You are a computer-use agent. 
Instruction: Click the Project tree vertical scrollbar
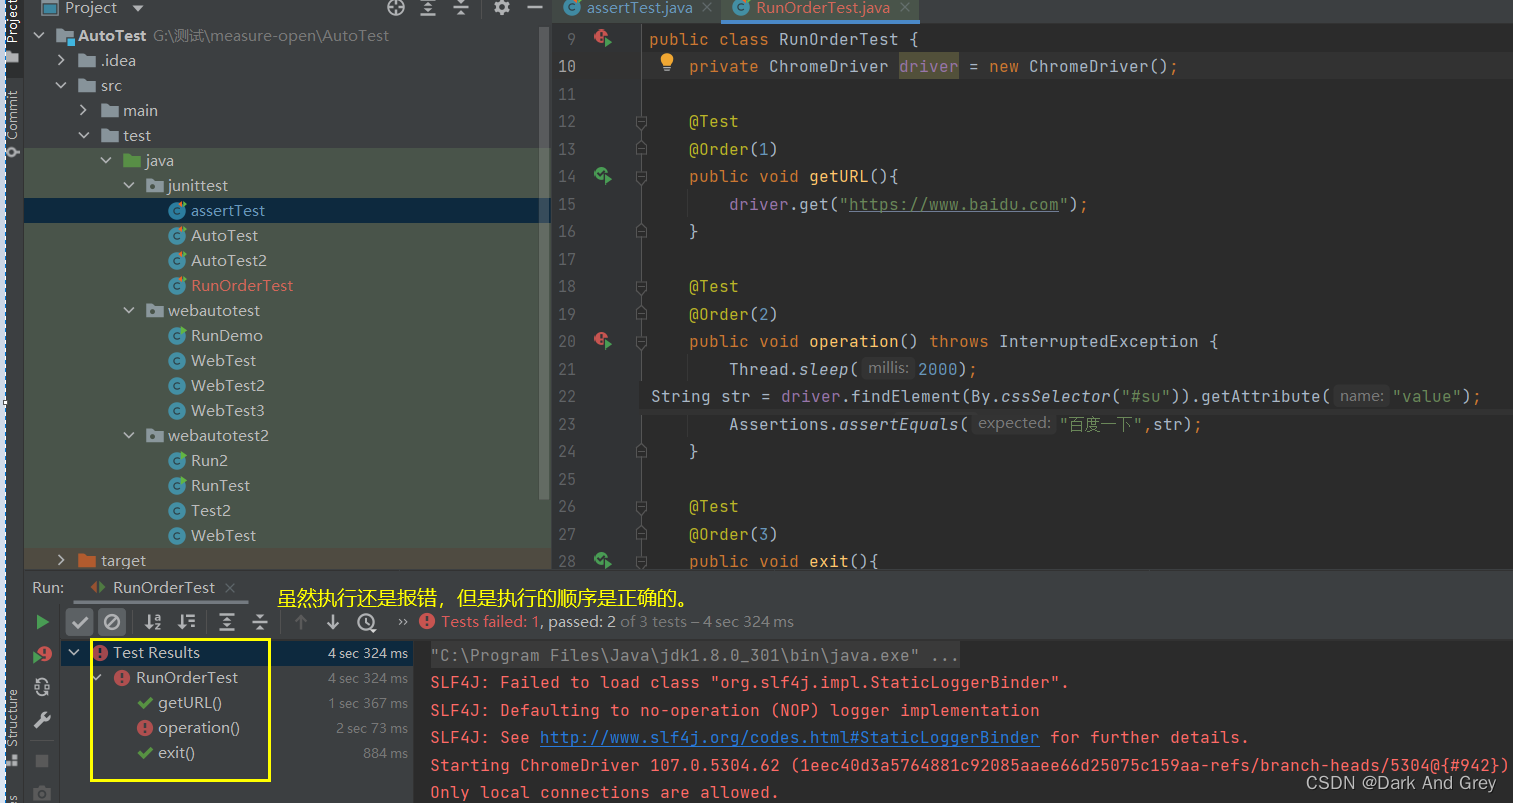(545, 260)
